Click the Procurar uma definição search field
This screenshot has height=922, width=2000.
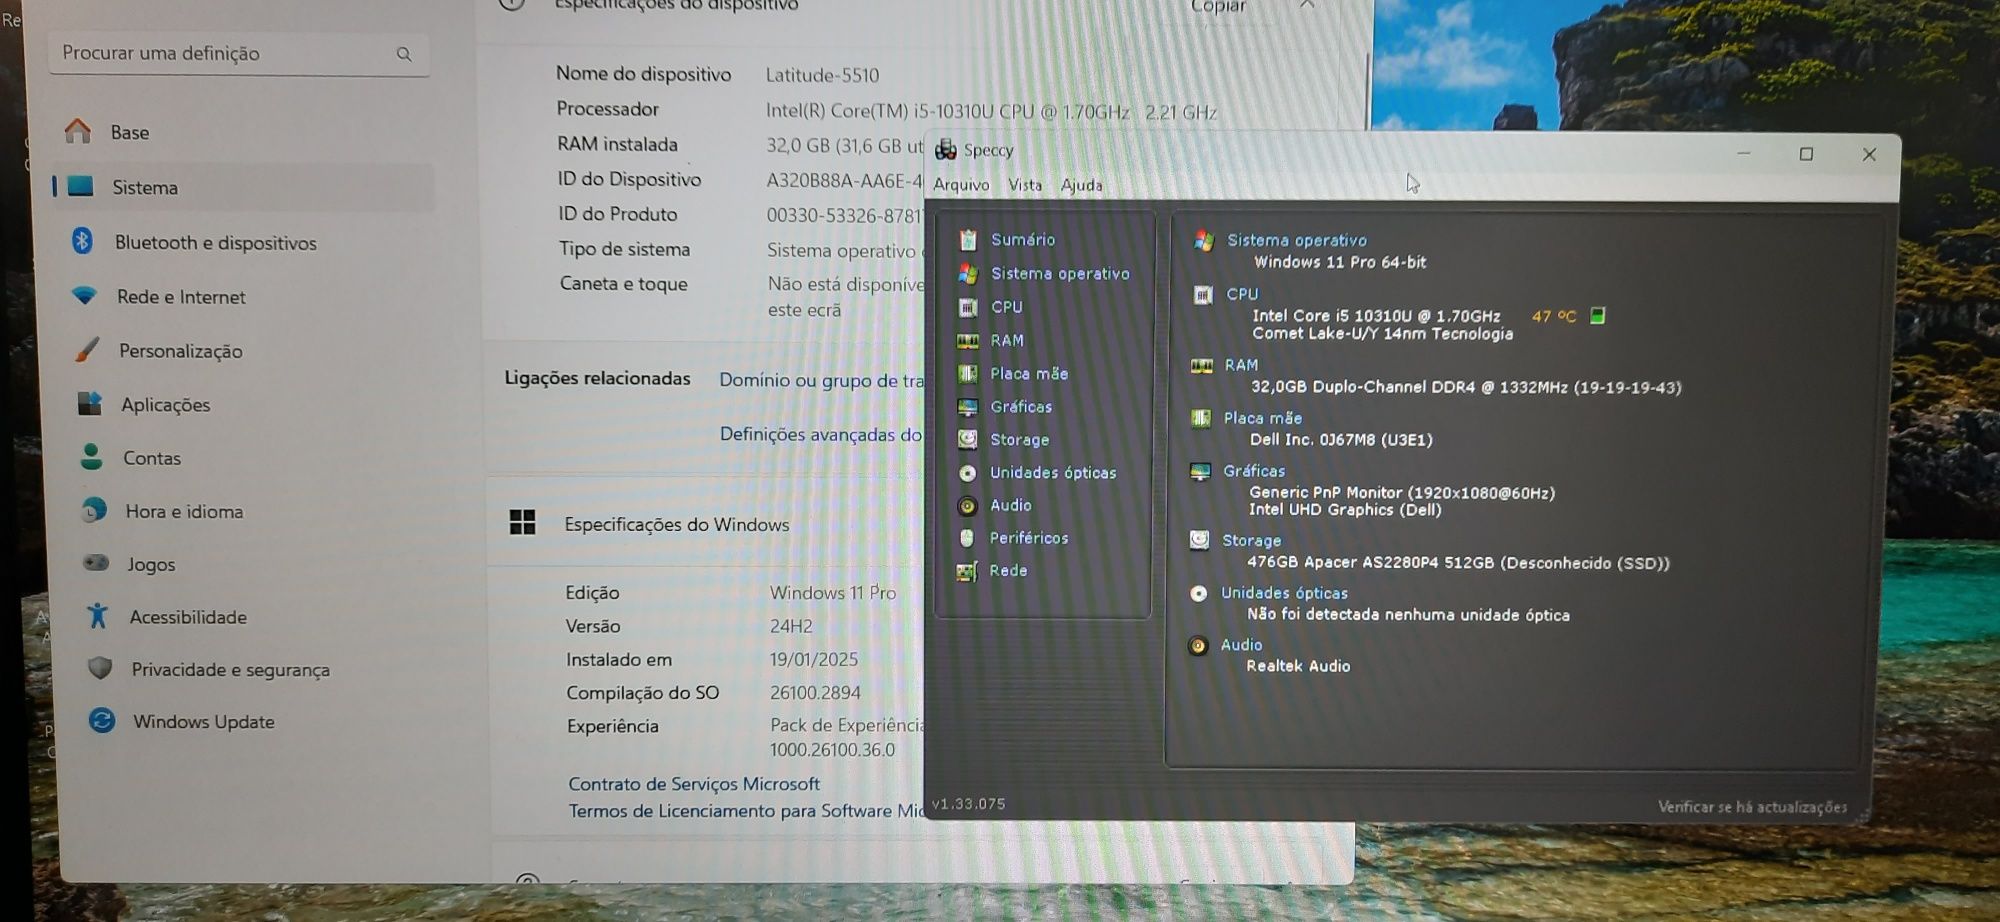coord(239,54)
